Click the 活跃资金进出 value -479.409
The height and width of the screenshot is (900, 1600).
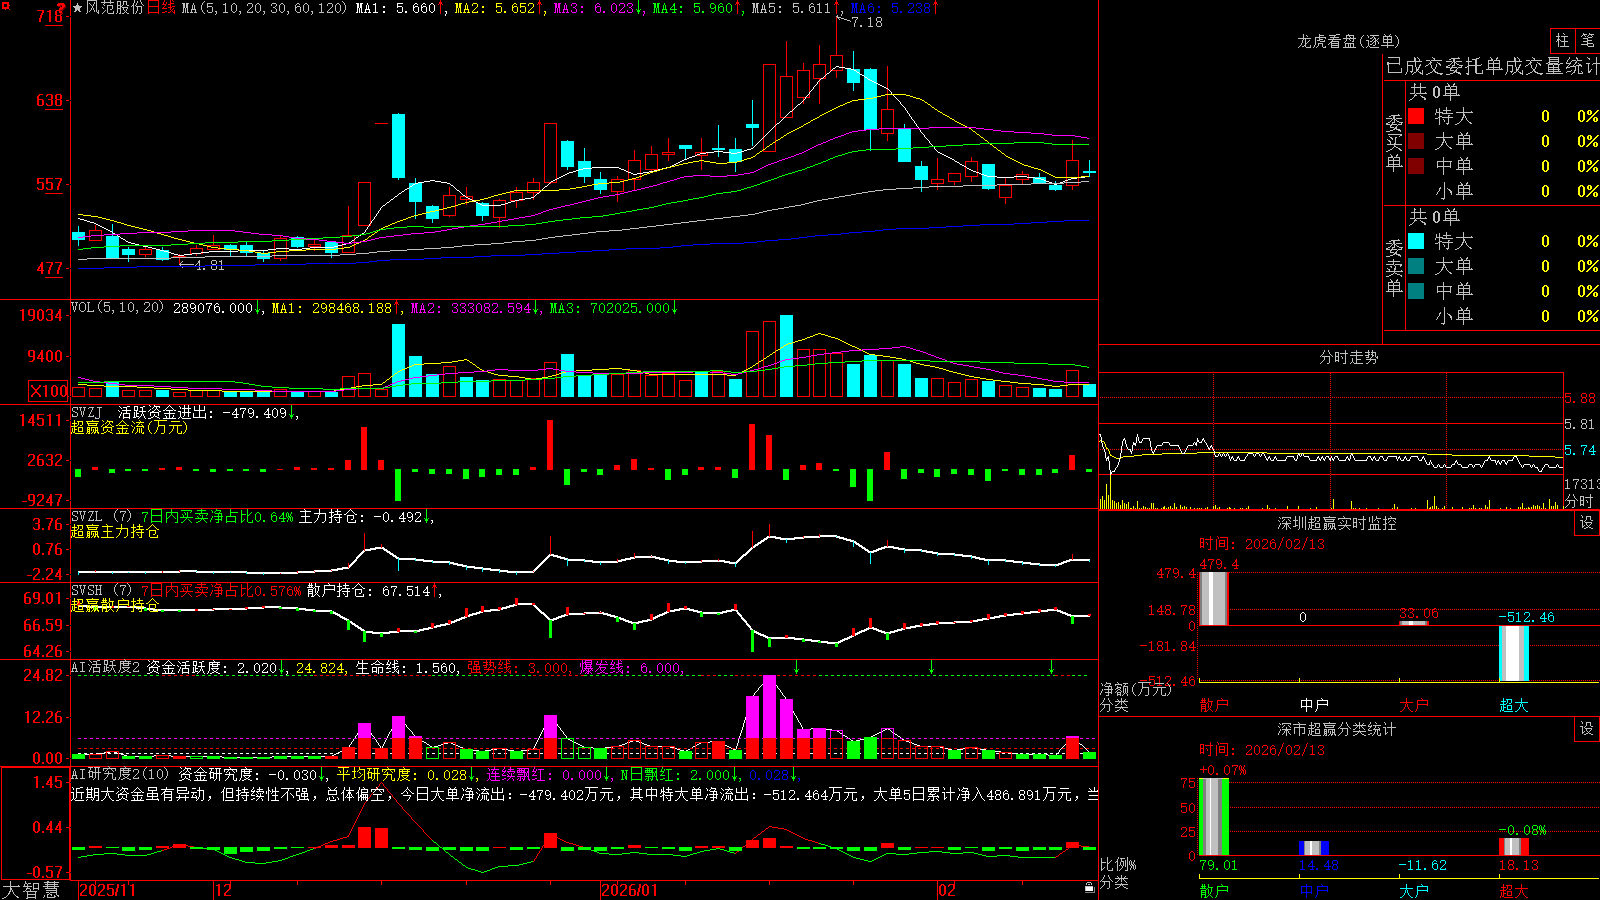254,412
